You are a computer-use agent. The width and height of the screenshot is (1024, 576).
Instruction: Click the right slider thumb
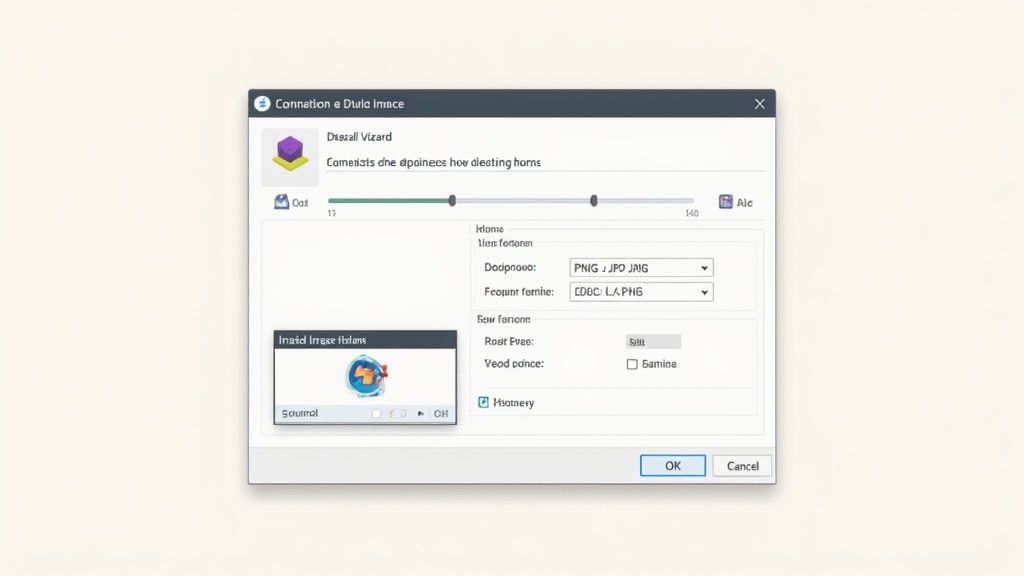pyautogui.click(x=593, y=200)
